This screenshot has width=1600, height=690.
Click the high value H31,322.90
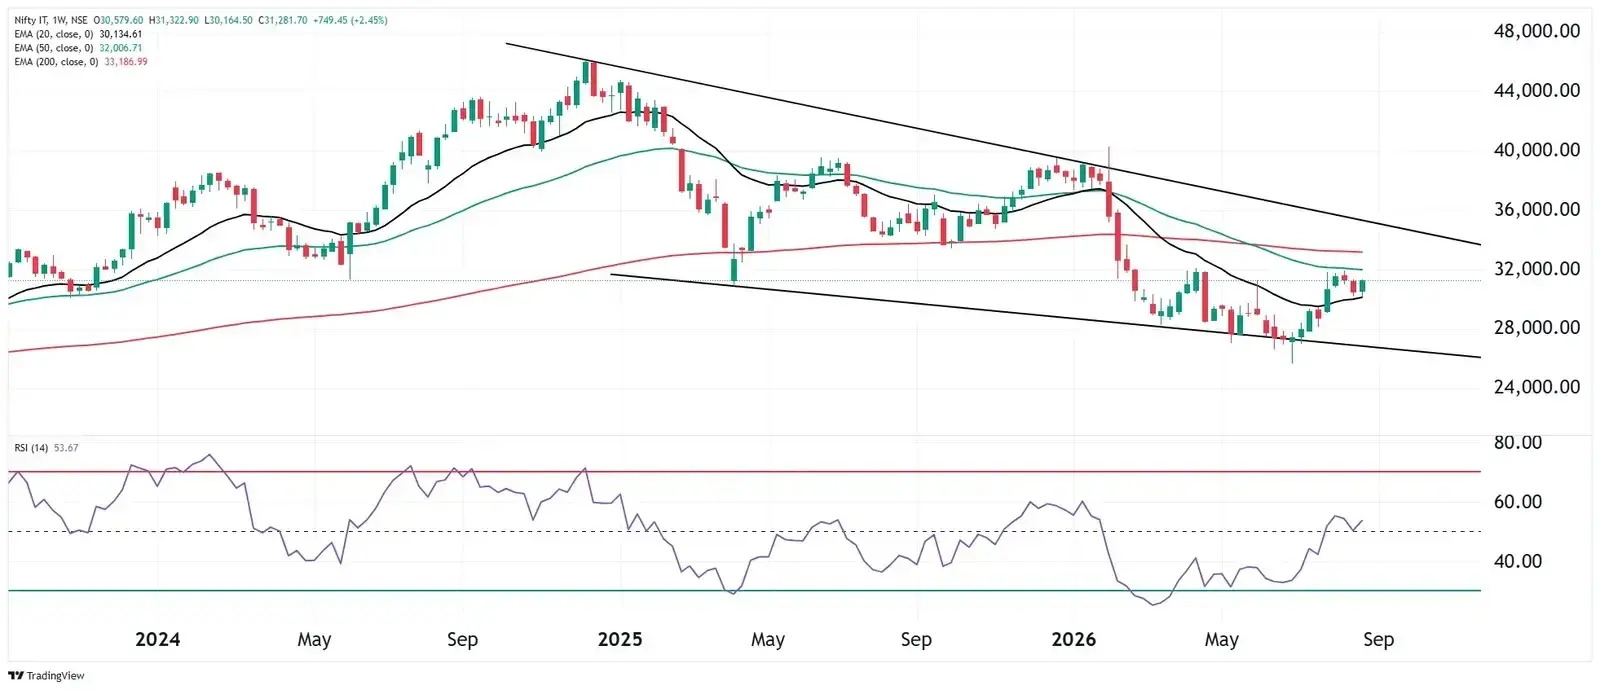pyautogui.click(x=175, y=20)
